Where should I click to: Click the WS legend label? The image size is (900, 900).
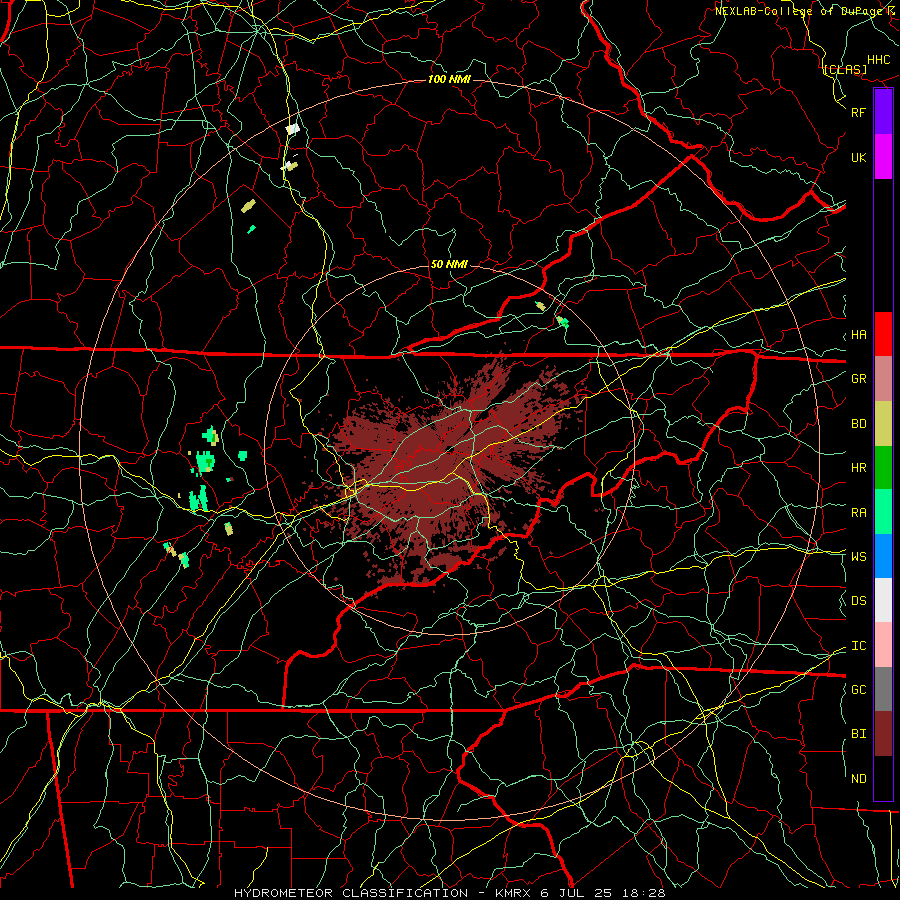(x=858, y=557)
